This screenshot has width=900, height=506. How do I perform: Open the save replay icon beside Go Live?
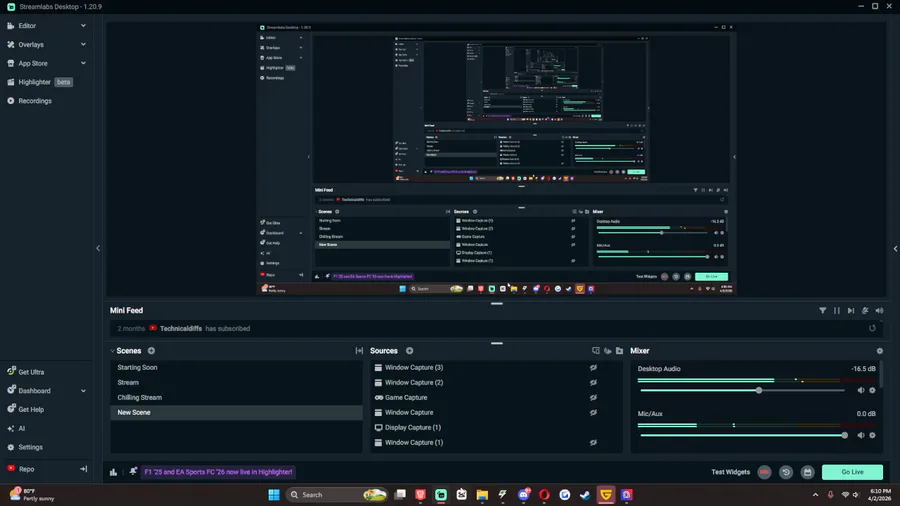(x=808, y=472)
